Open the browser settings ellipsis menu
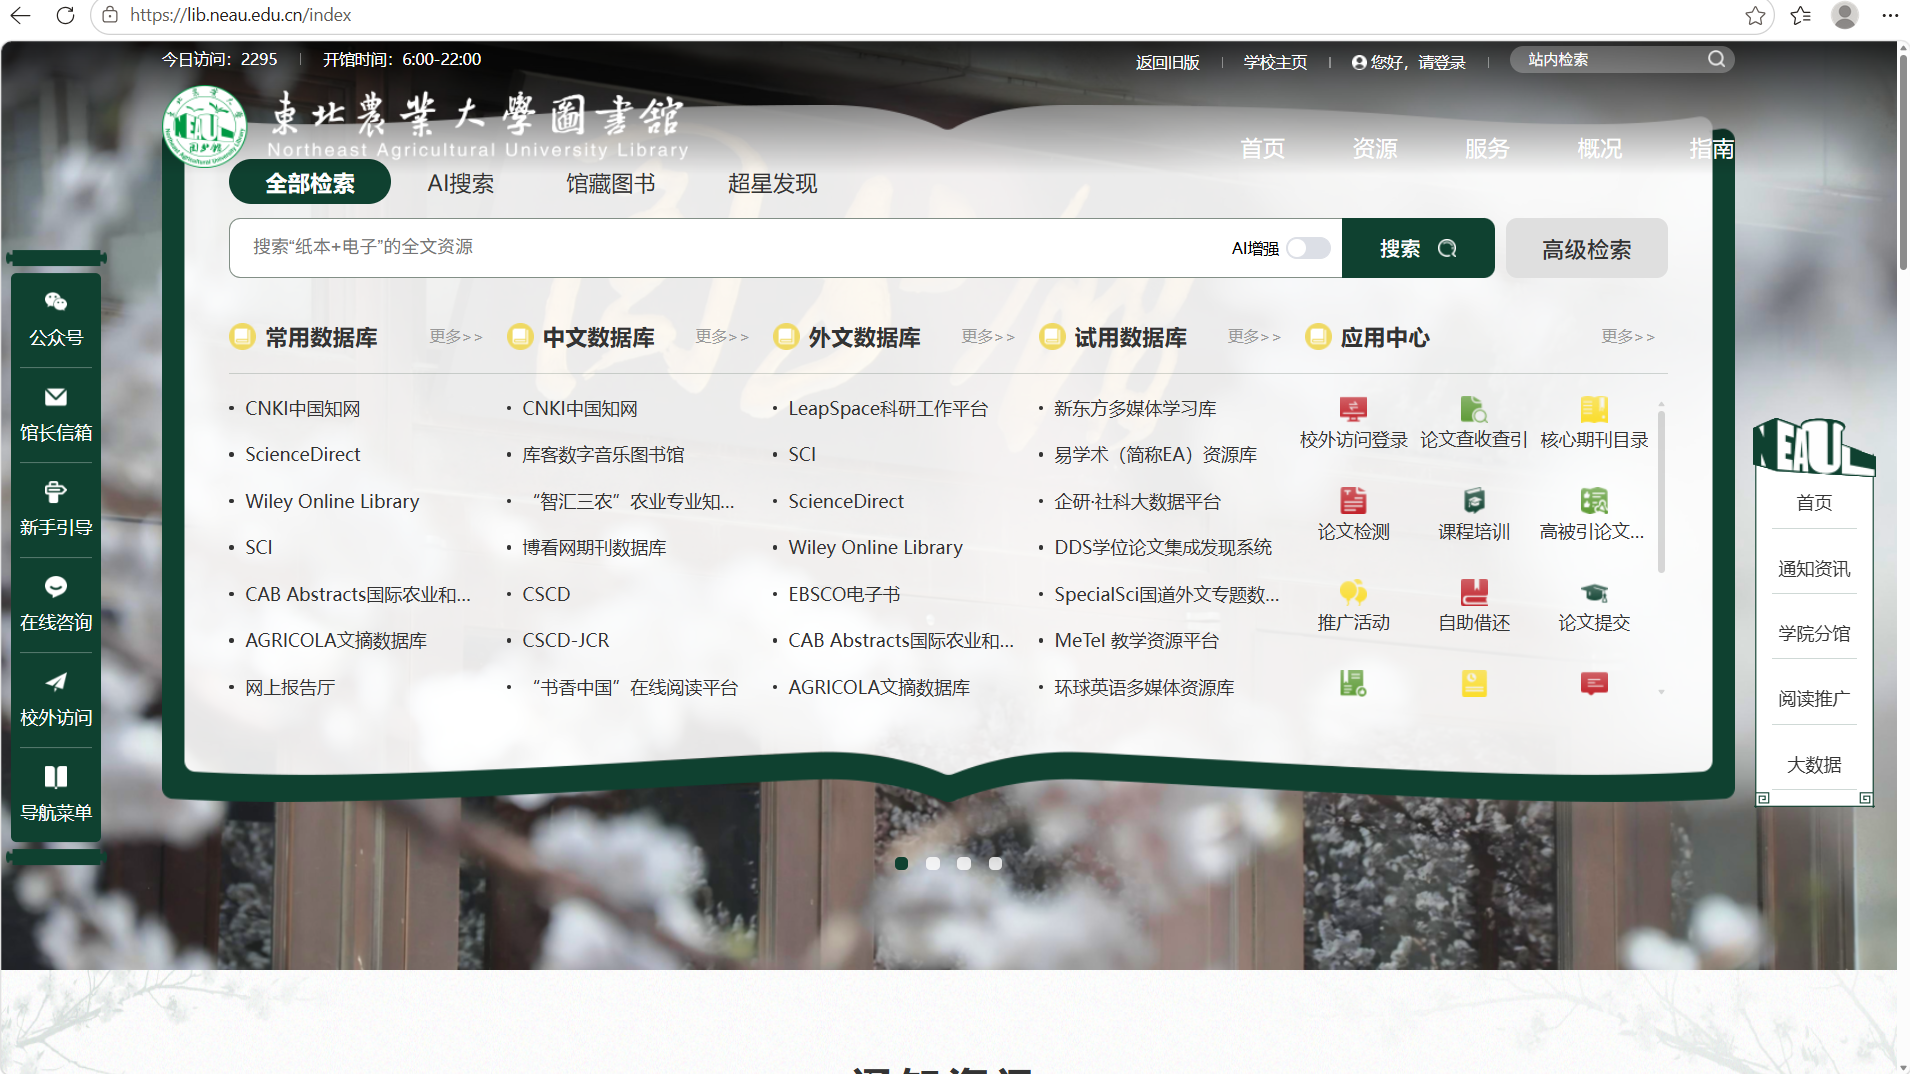Screen dimensions: 1910x1074 click(x=1889, y=15)
